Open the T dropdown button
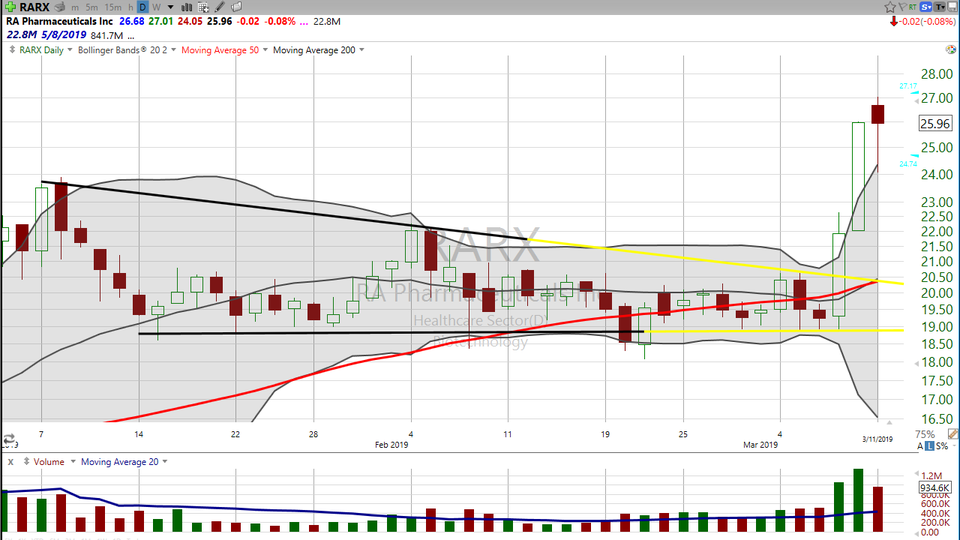This screenshot has height=540, width=960. [x=940, y=7]
